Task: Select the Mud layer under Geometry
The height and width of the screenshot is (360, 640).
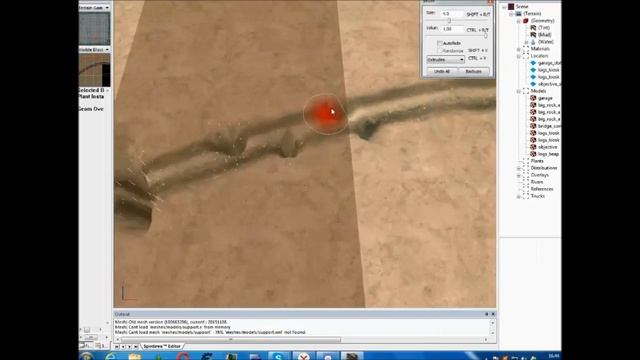Action: pyautogui.click(x=544, y=35)
